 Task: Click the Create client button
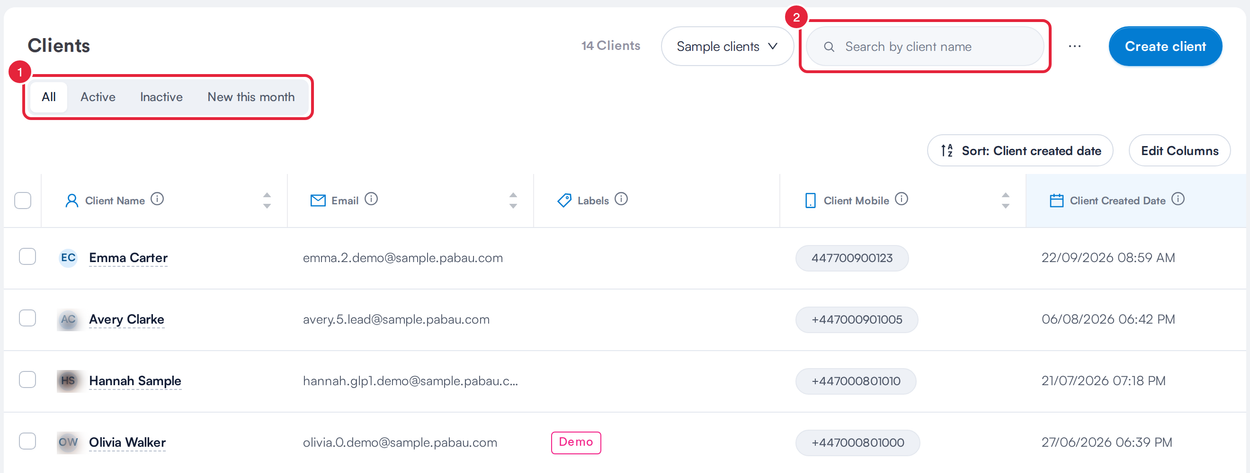1165,46
